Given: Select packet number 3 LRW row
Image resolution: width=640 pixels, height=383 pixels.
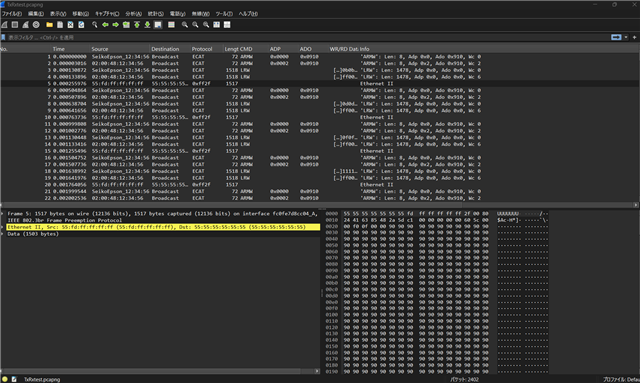Looking at the screenshot, I should [319, 70].
